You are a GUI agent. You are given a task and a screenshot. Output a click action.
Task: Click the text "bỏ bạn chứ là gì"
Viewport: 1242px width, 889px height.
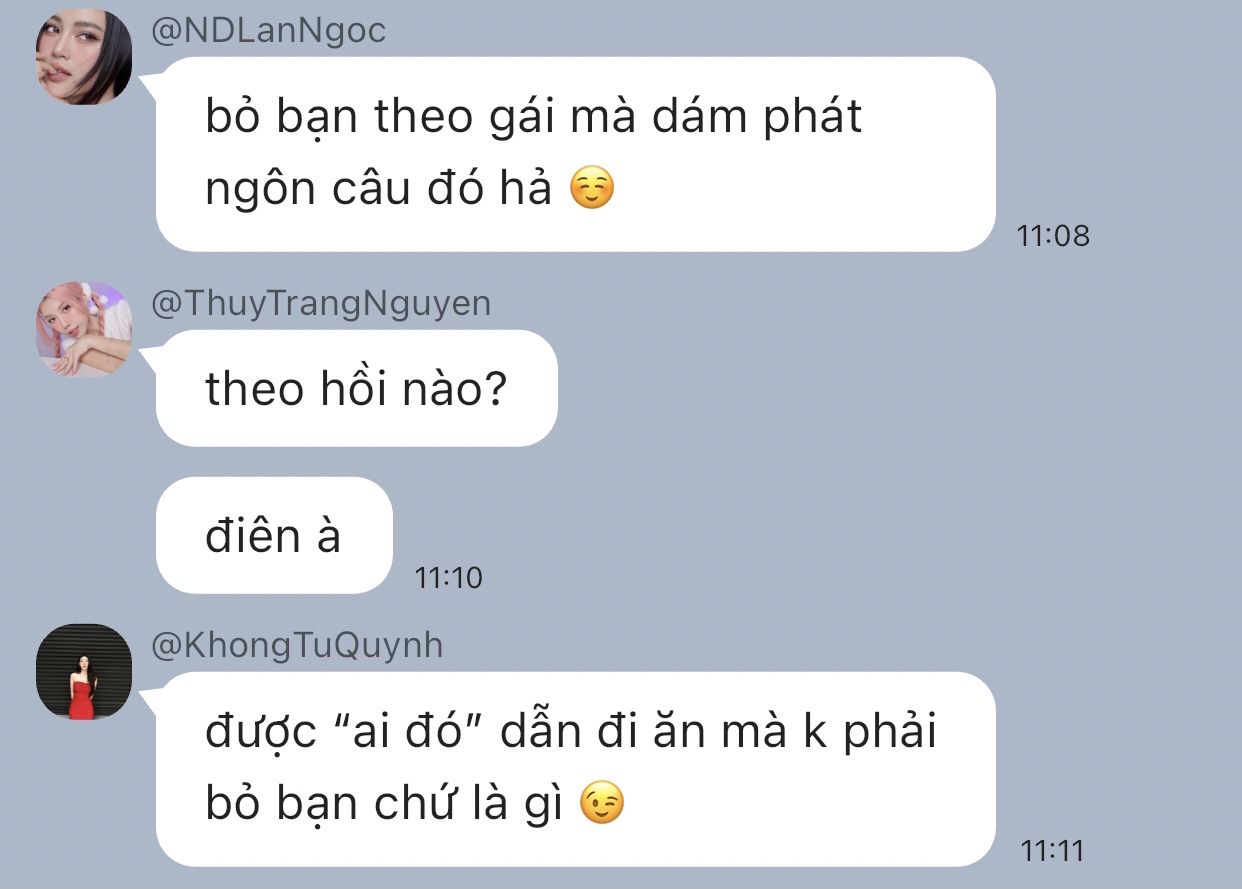[386, 805]
